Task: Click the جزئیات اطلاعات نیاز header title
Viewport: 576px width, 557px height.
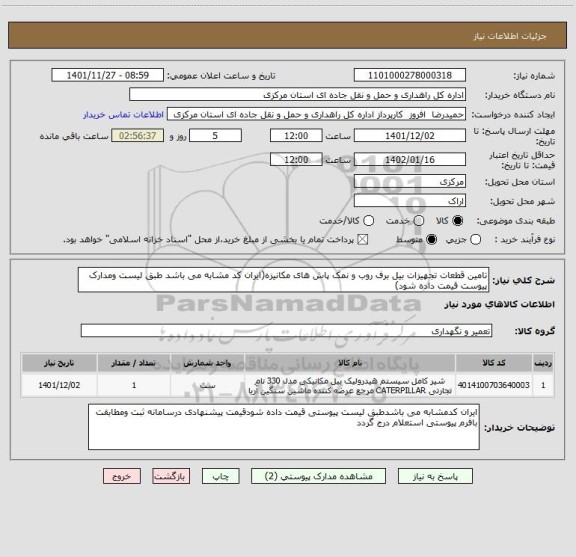Action: [510, 36]
